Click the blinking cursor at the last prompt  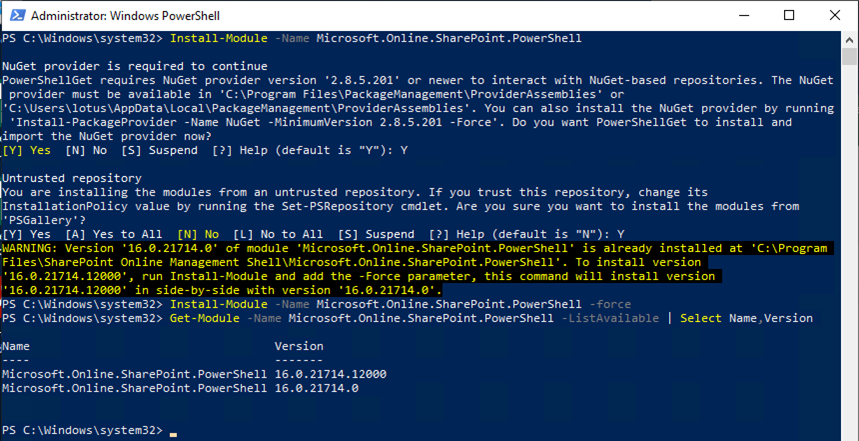pyautogui.click(x=173, y=434)
